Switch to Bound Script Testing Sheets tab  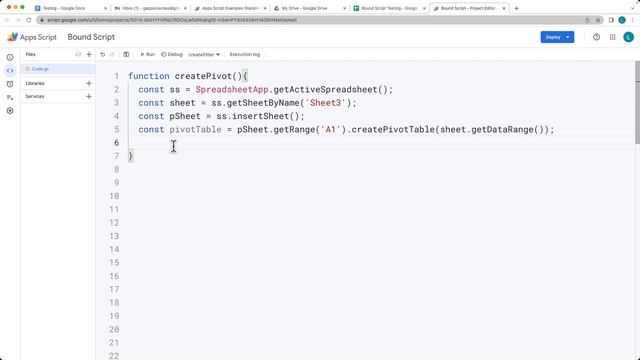[389, 8]
